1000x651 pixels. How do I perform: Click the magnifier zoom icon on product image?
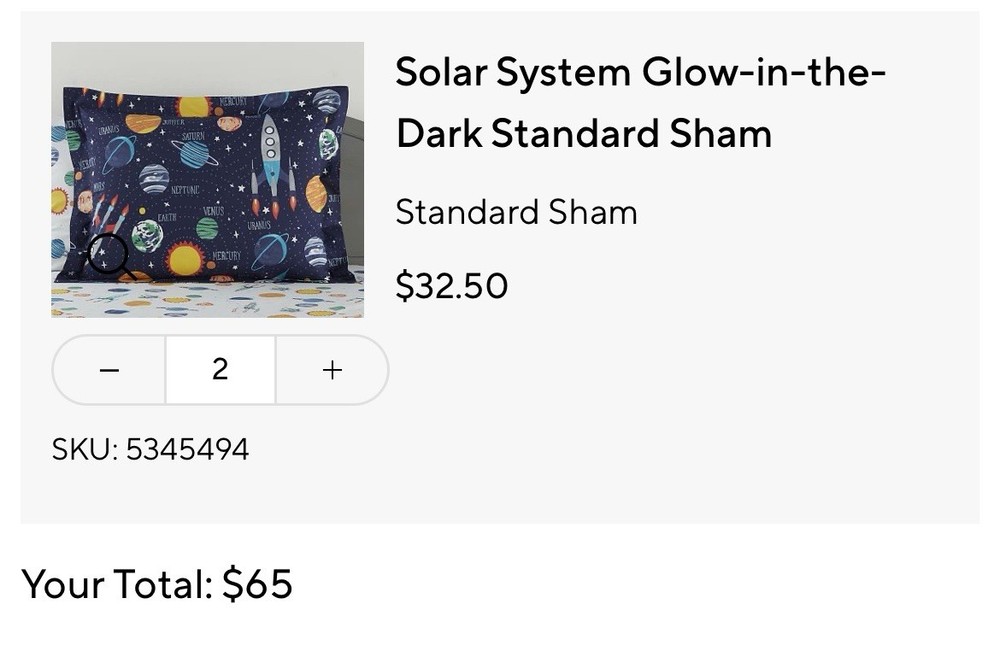click(x=108, y=255)
